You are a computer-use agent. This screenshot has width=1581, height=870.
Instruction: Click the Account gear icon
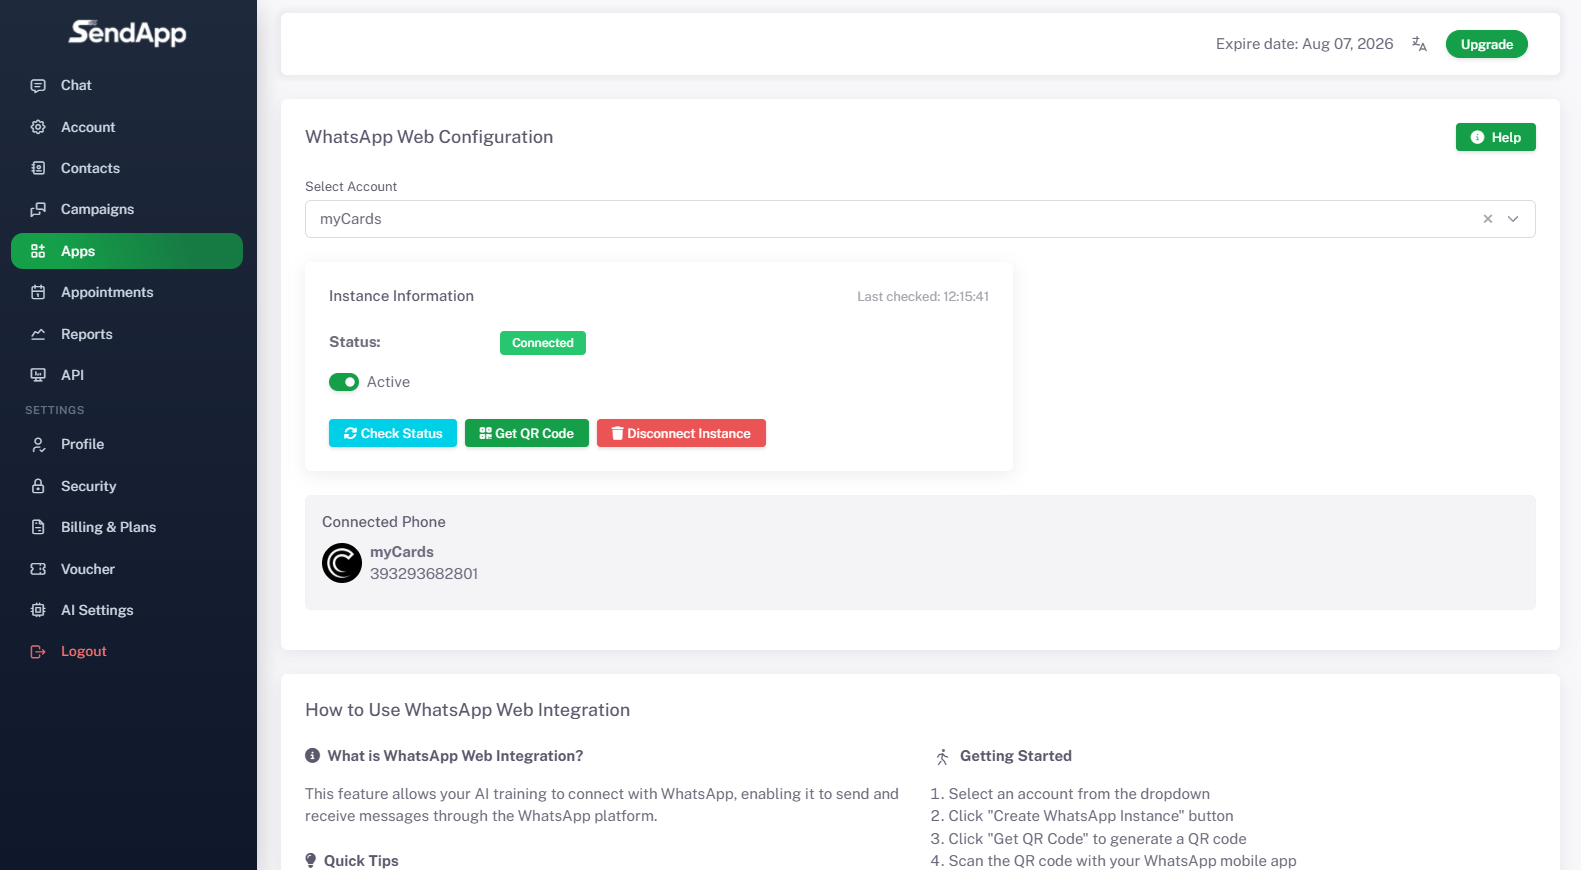tap(38, 127)
